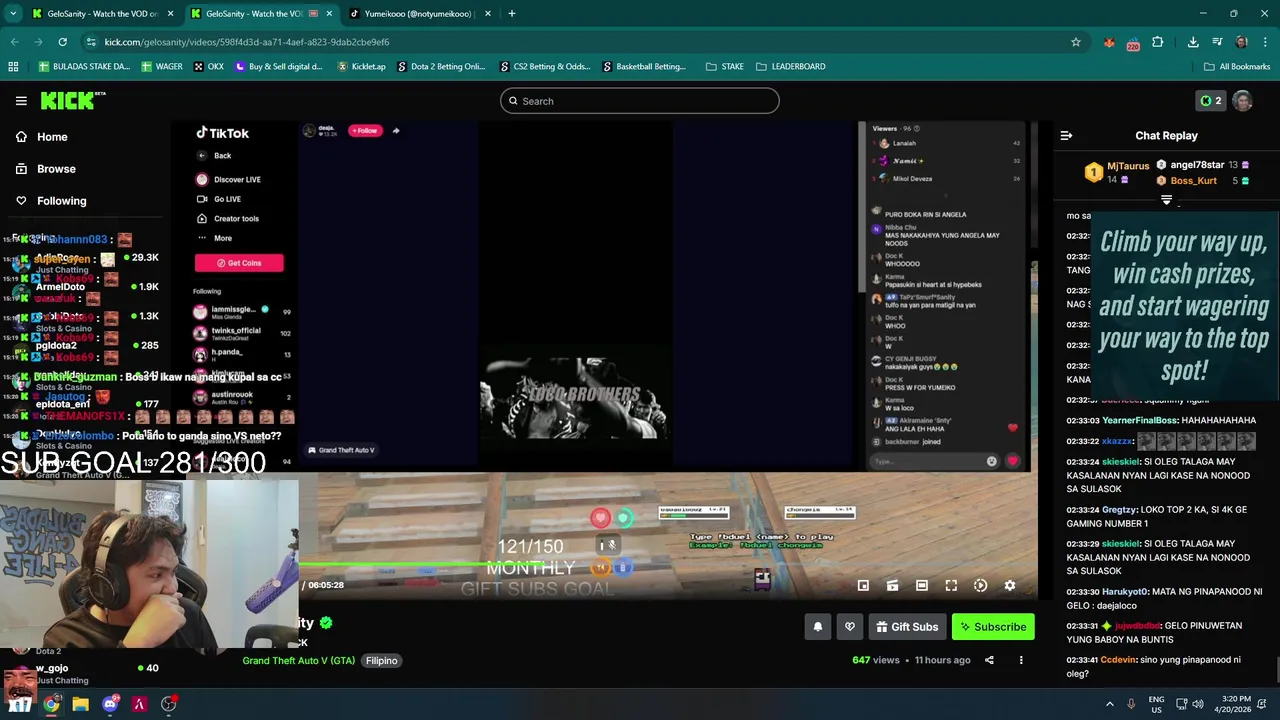
Task: Open playback speed options
Action: click(x=980, y=586)
